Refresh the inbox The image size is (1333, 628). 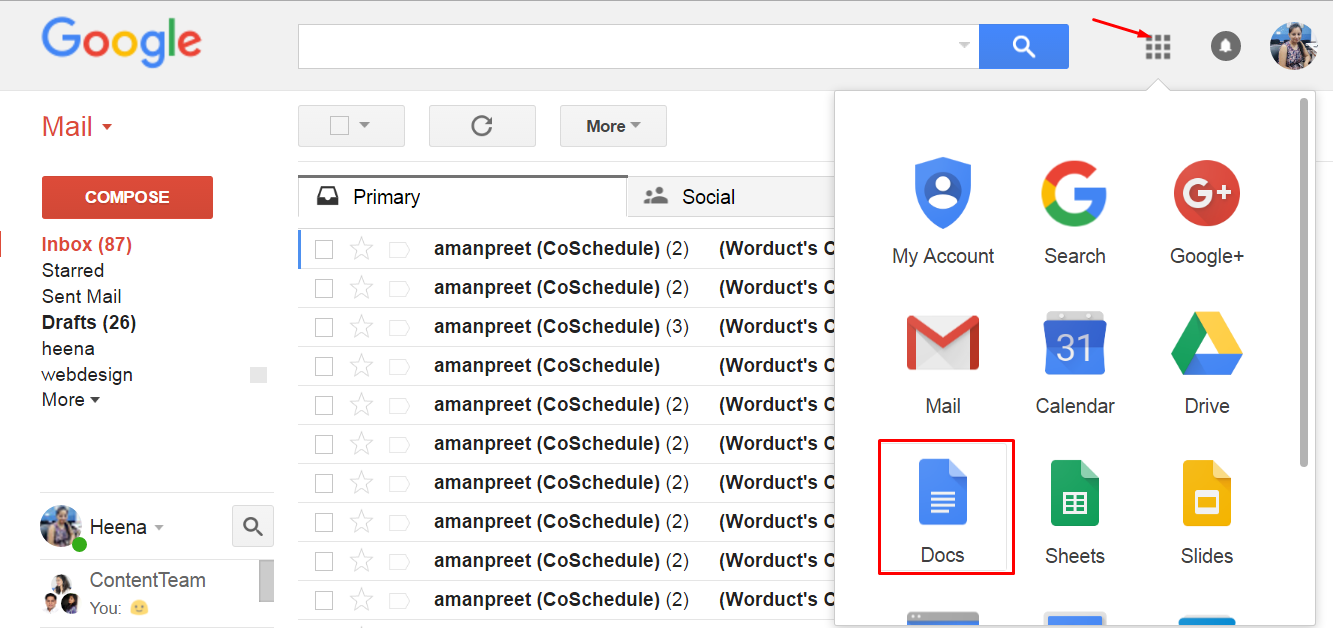[482, 125]
